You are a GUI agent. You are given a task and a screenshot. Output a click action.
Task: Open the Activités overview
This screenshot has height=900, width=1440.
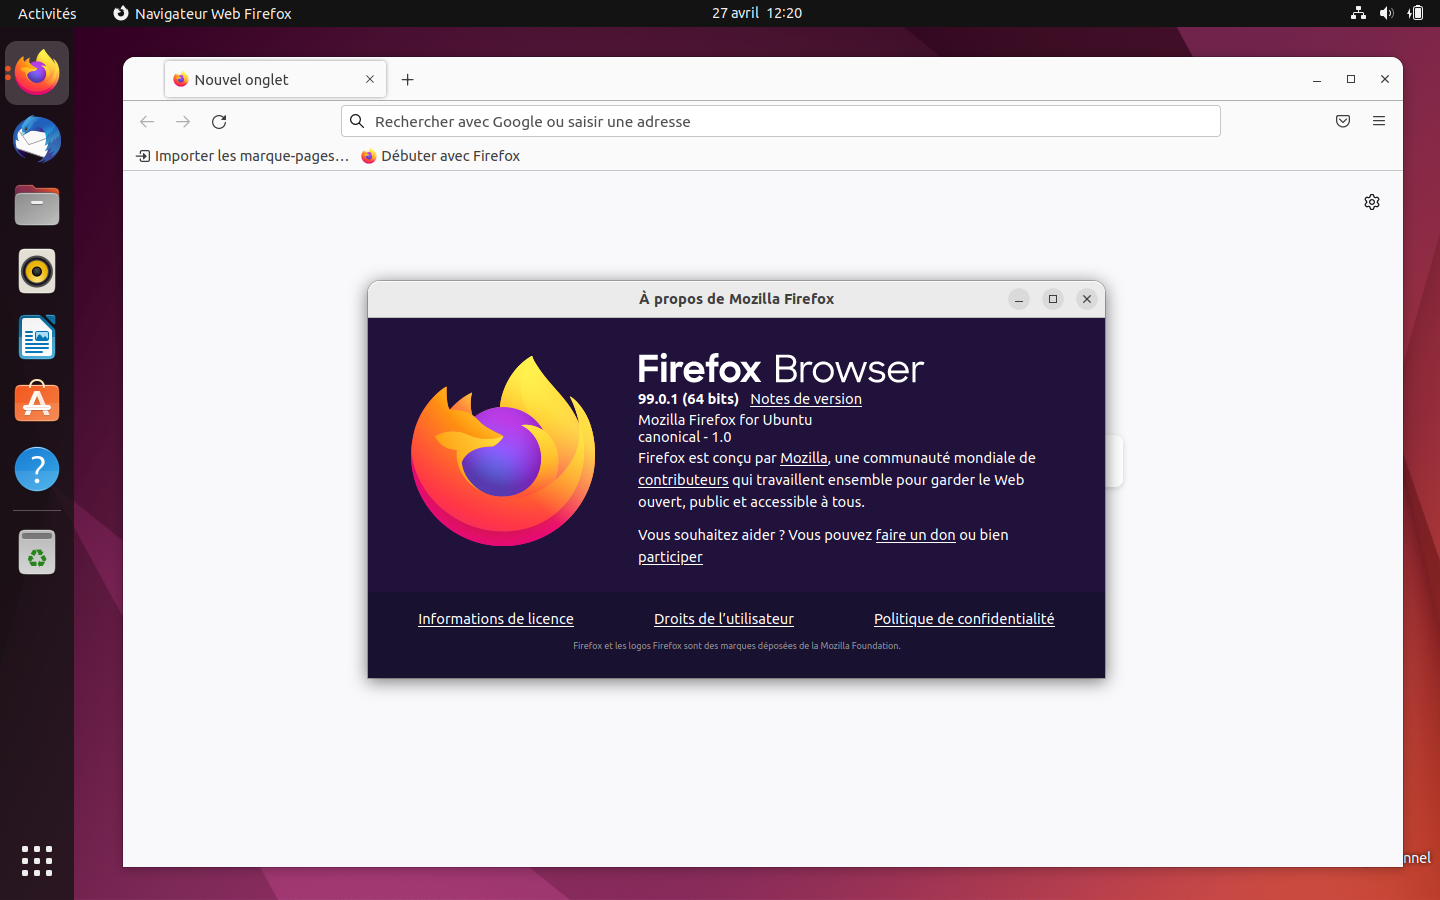point(47,13)
